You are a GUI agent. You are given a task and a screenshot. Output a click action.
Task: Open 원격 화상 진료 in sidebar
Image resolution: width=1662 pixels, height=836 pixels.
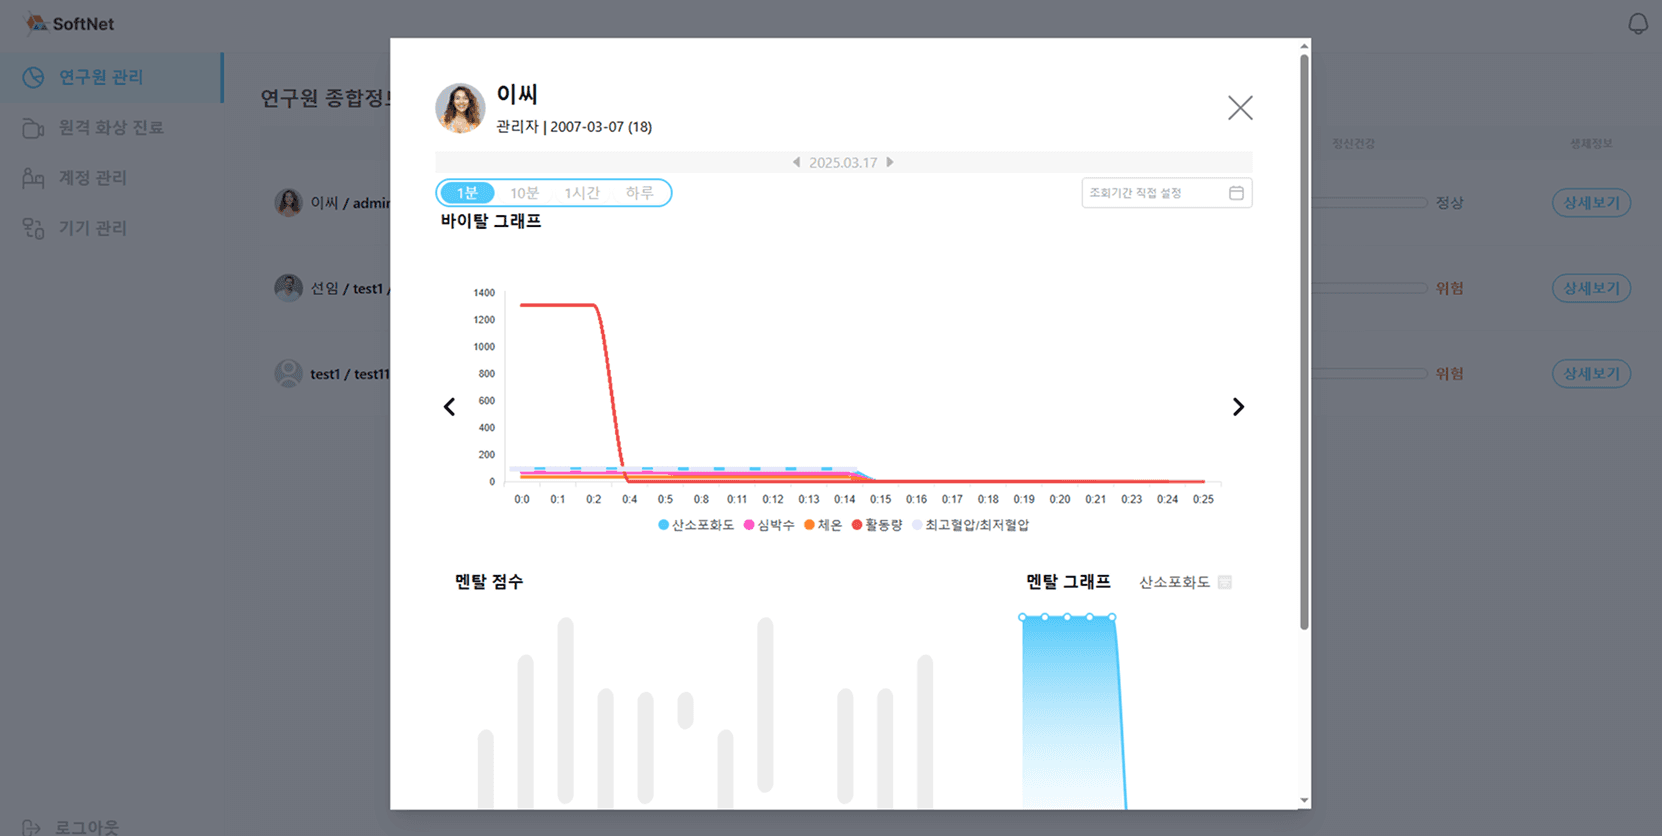point(110,128)
